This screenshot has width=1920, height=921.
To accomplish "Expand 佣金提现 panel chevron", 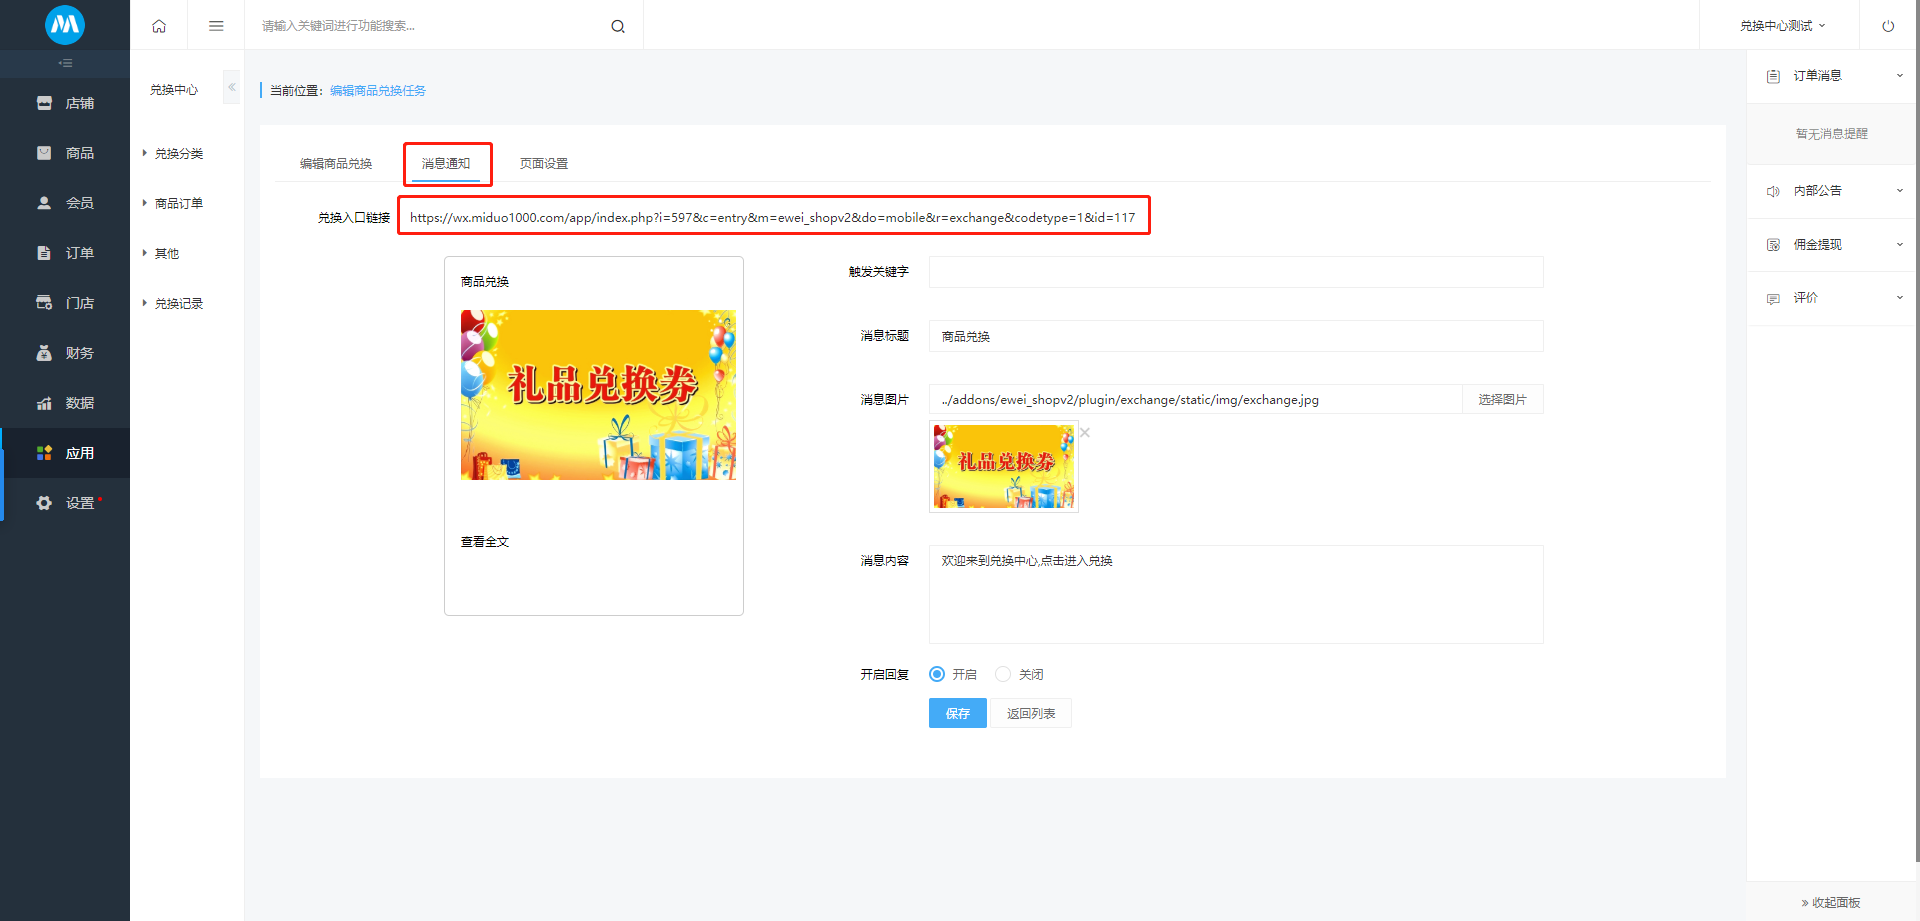I will [1900, 245].
